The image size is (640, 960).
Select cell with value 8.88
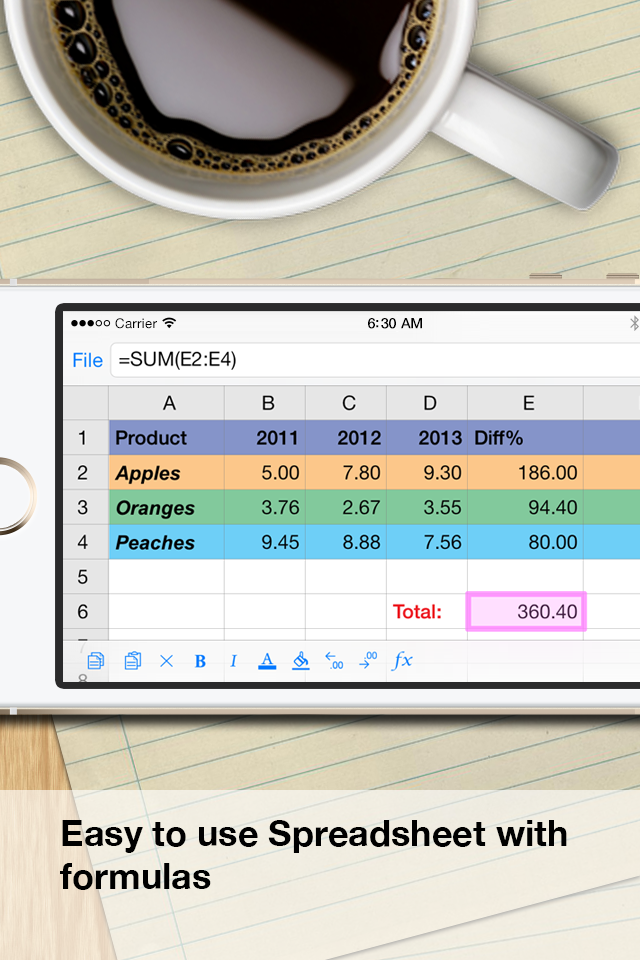[346, 542]
